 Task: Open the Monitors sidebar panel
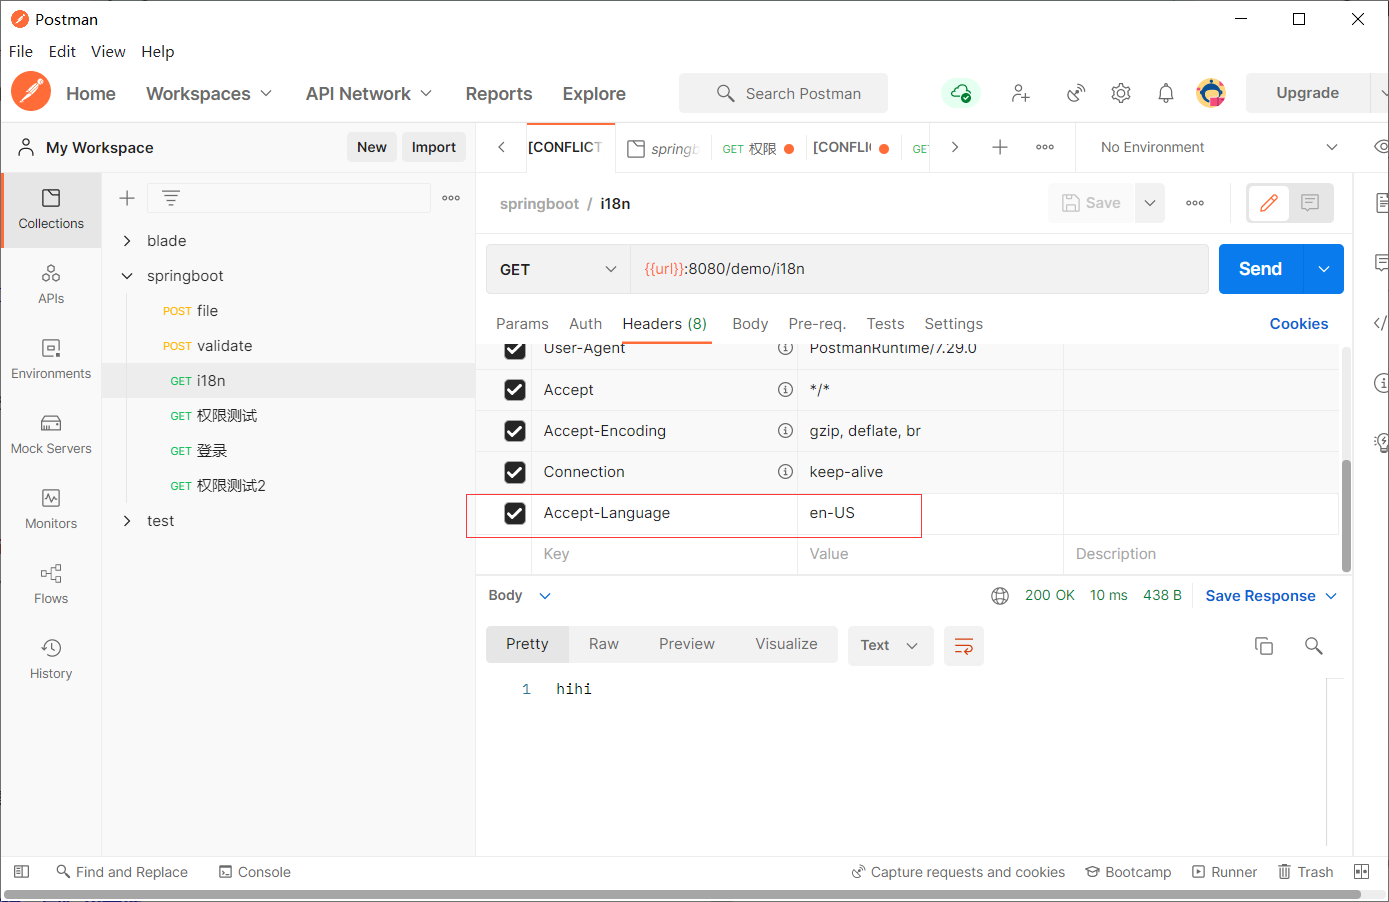(51, 510)
